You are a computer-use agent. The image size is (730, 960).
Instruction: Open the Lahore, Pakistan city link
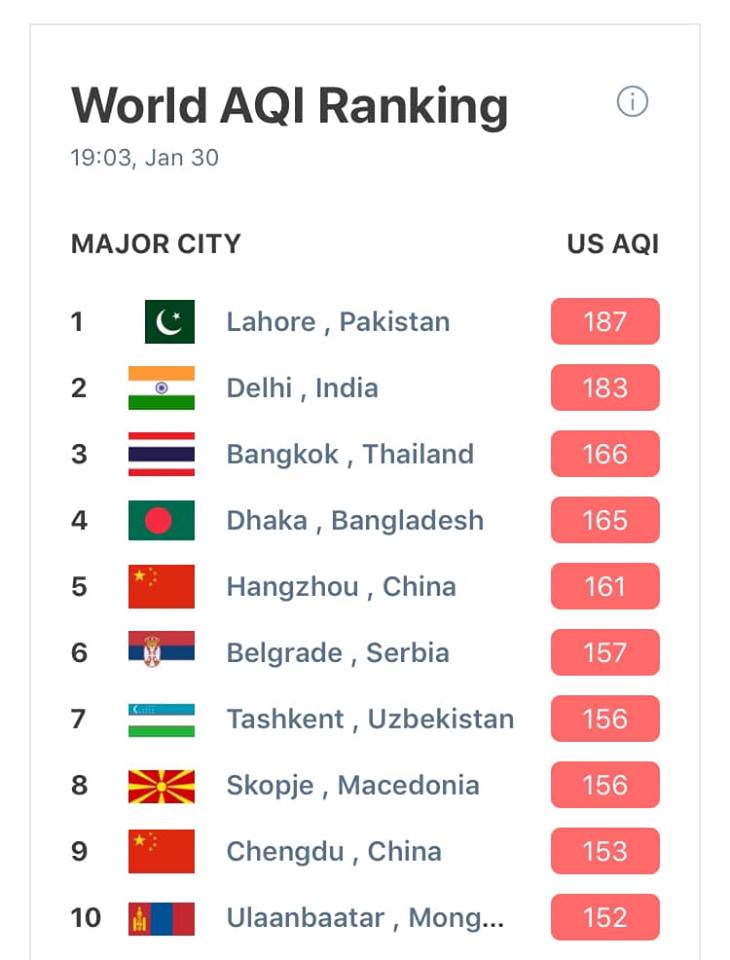tap(338, 322)
